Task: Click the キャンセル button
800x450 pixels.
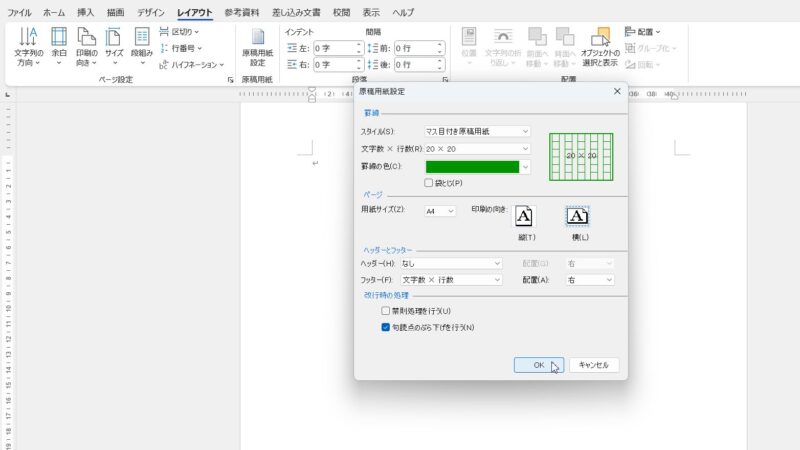Action: [593, 365]
